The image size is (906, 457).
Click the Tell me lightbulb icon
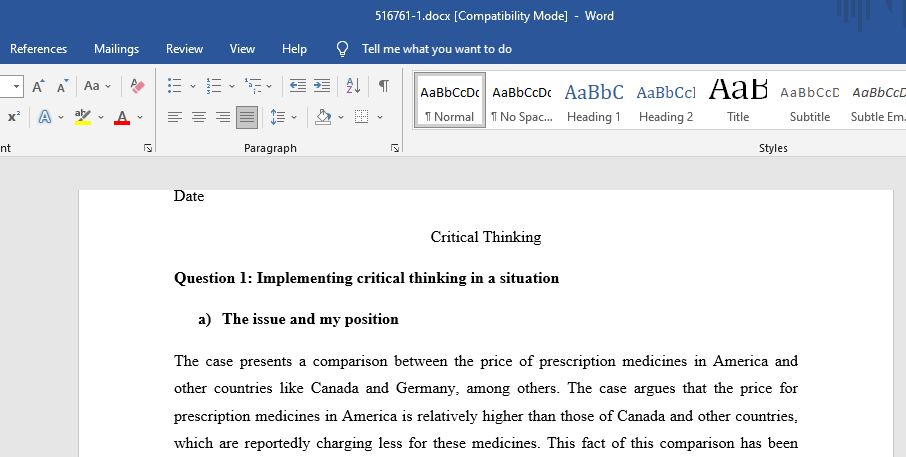point(343,49)
